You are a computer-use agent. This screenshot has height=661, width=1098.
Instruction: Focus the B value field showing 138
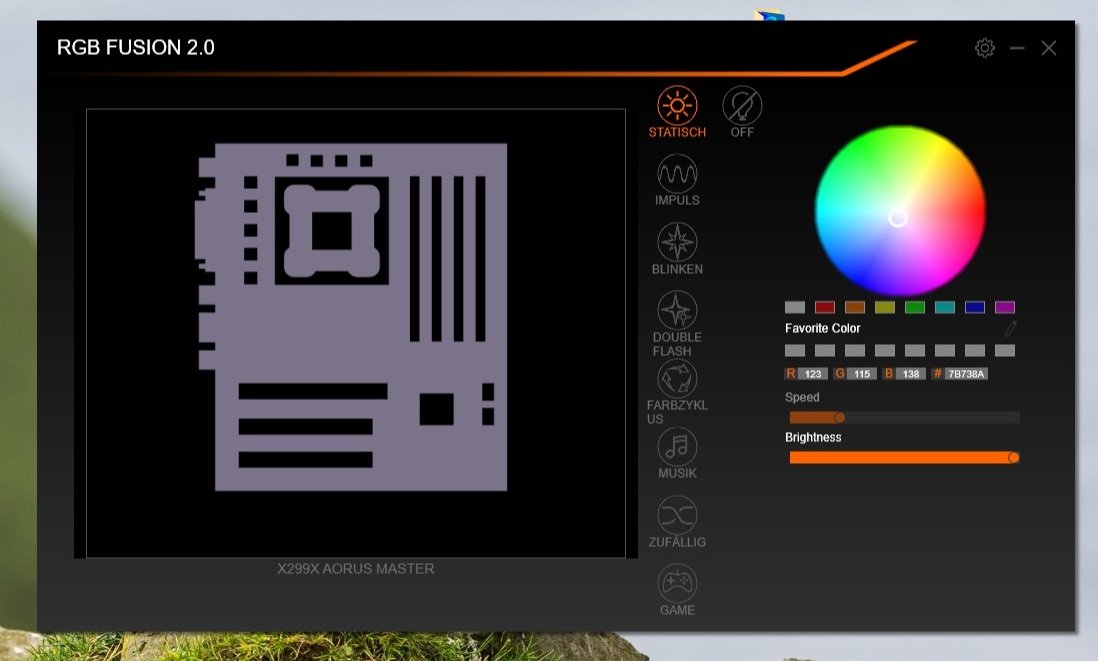(910, 374)
